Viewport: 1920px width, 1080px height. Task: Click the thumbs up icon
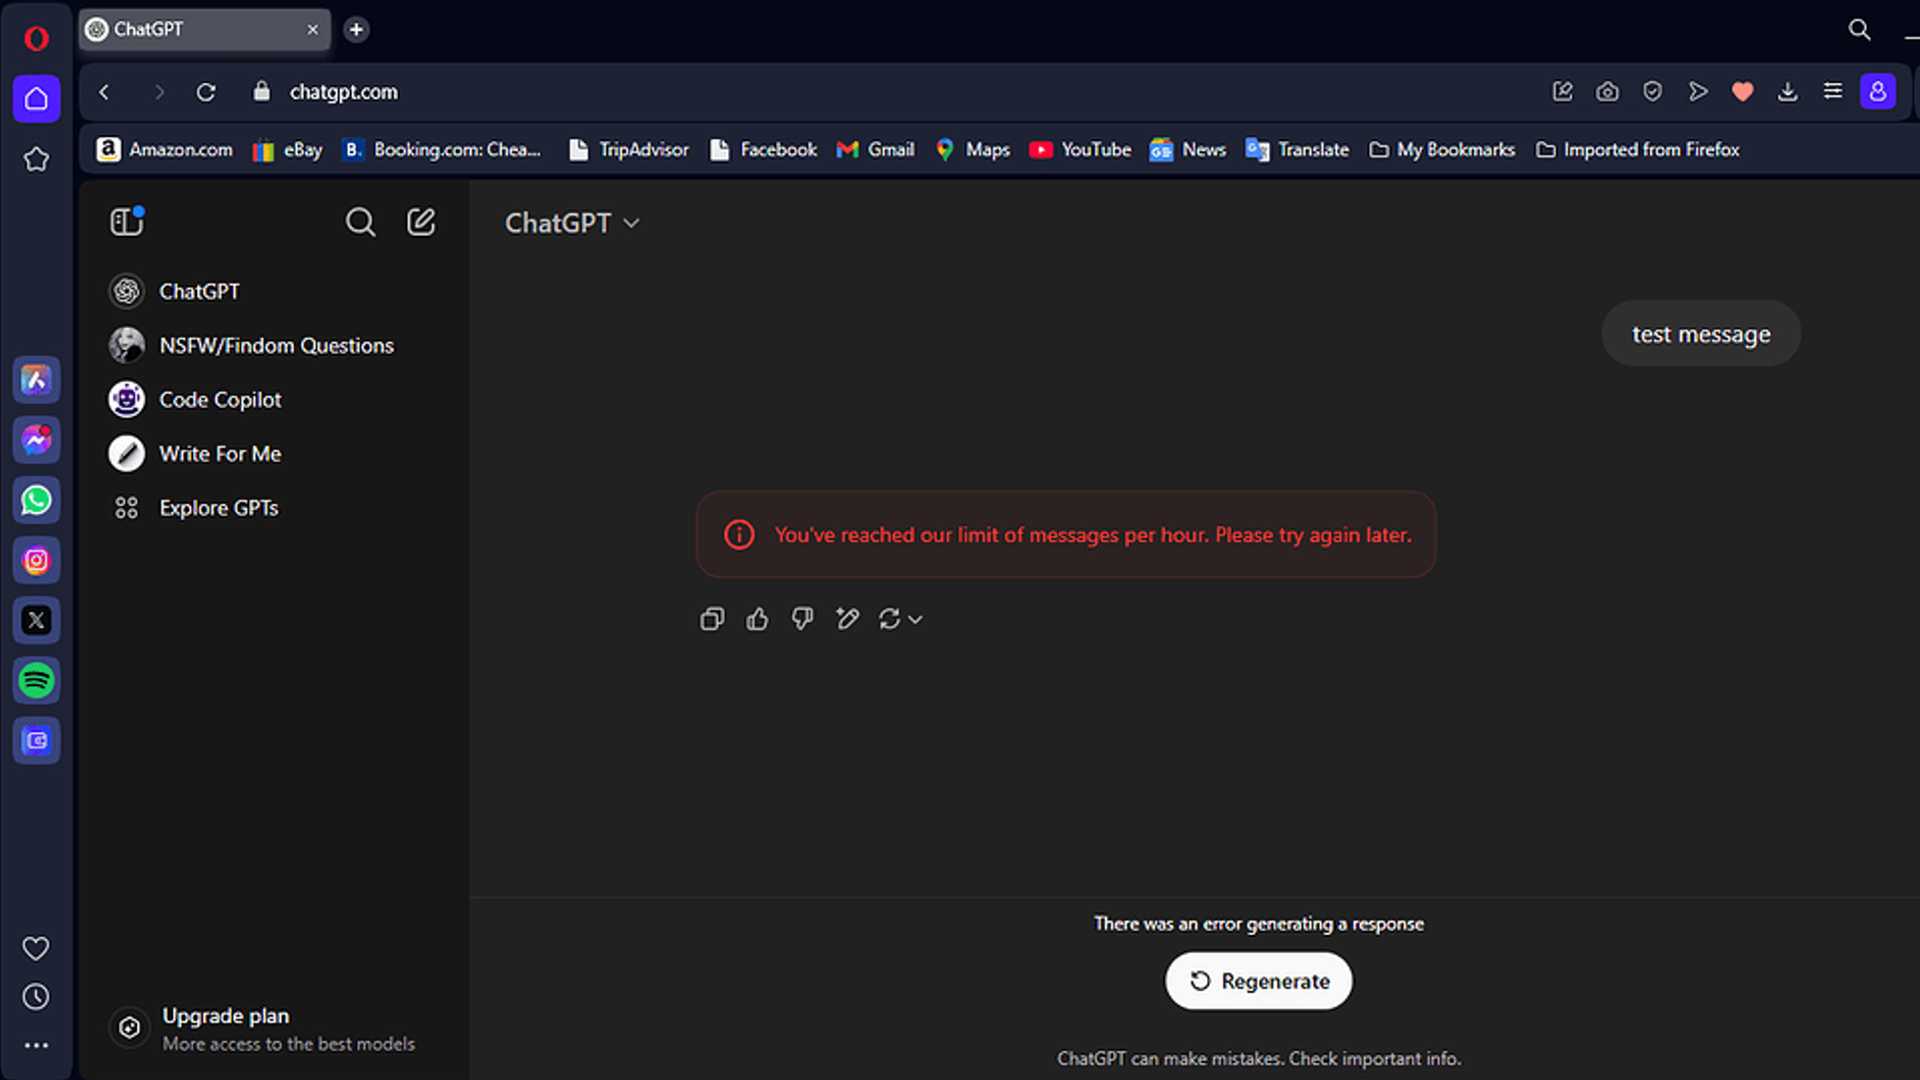pyautogui.click(x=757, y=619)
